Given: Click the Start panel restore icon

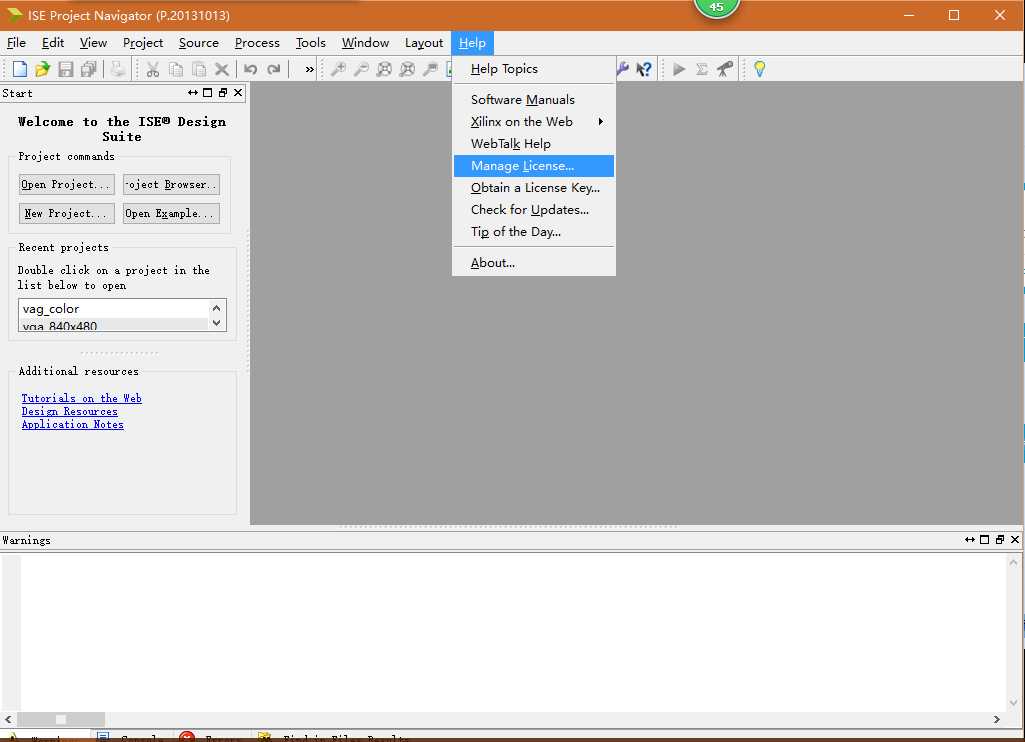Looking at the screenshot, I should click(x=223, y=93).
